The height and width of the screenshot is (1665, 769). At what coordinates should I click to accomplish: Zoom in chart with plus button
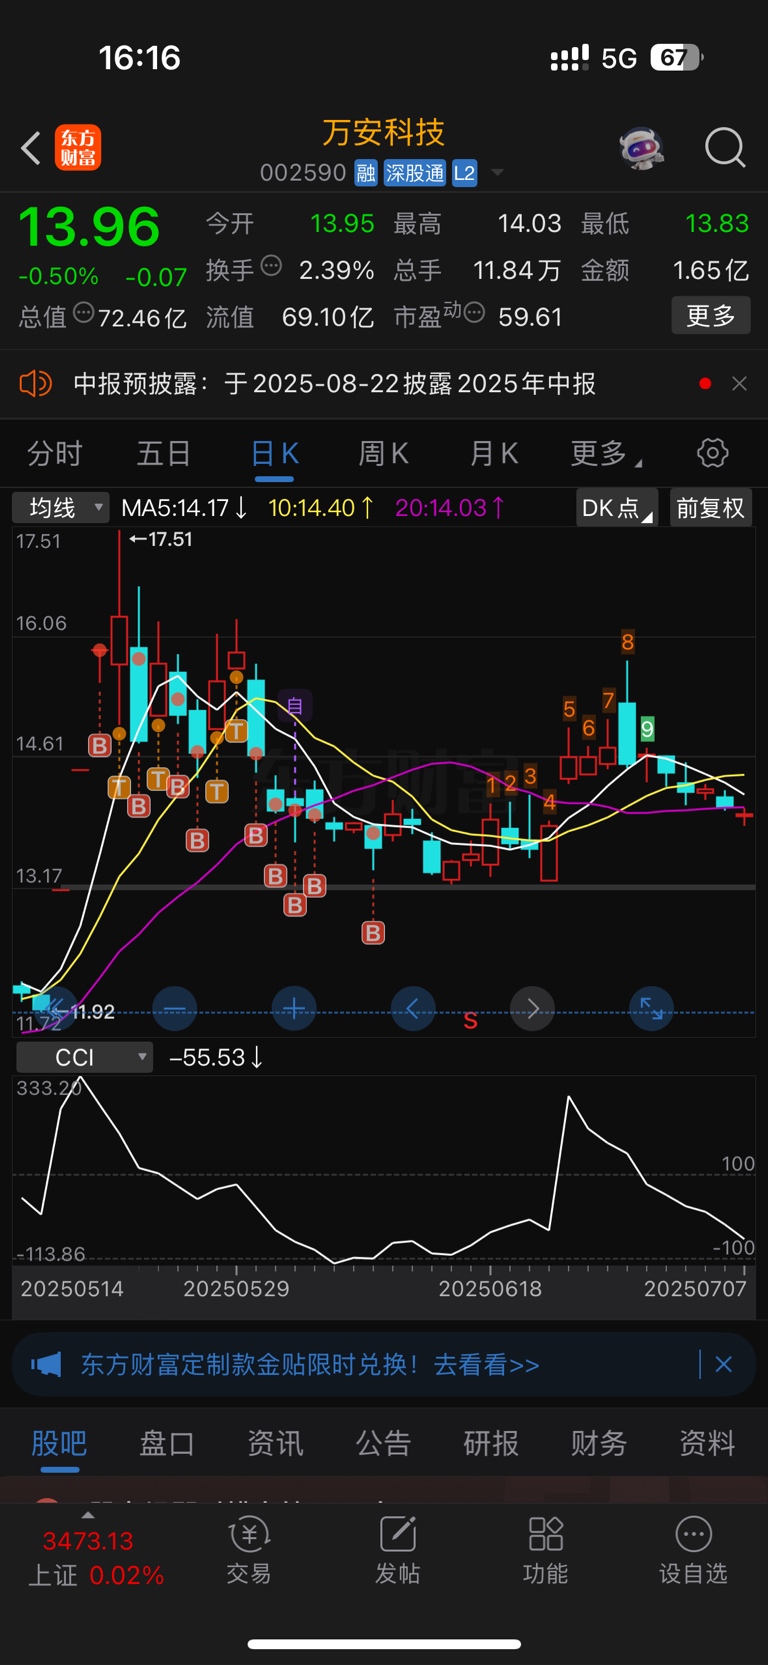(294, 1009)
